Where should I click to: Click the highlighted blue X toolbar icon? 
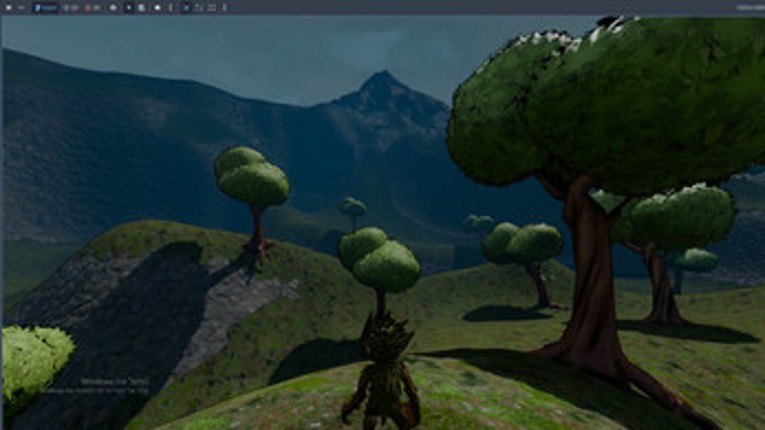[186, 8]
